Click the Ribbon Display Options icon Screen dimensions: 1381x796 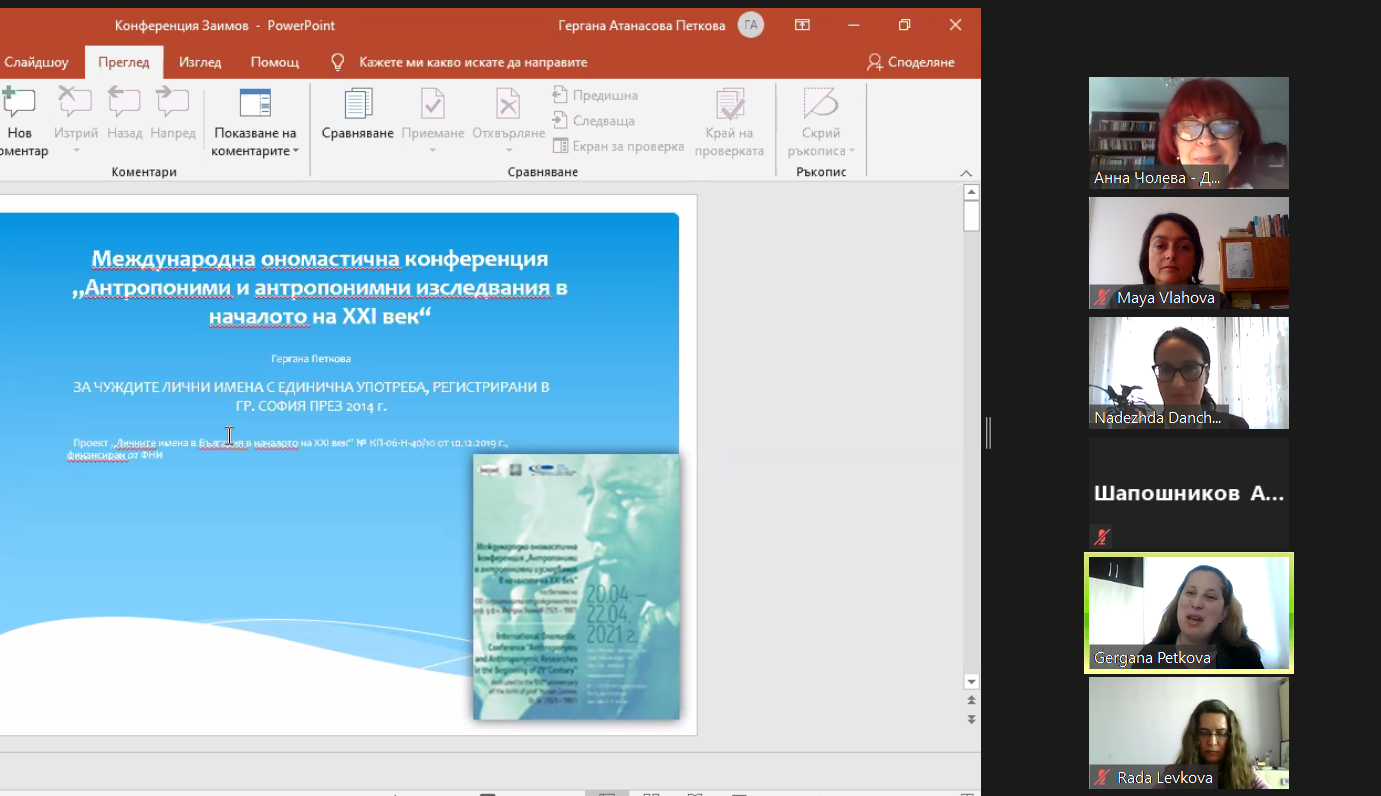point(802,25)
